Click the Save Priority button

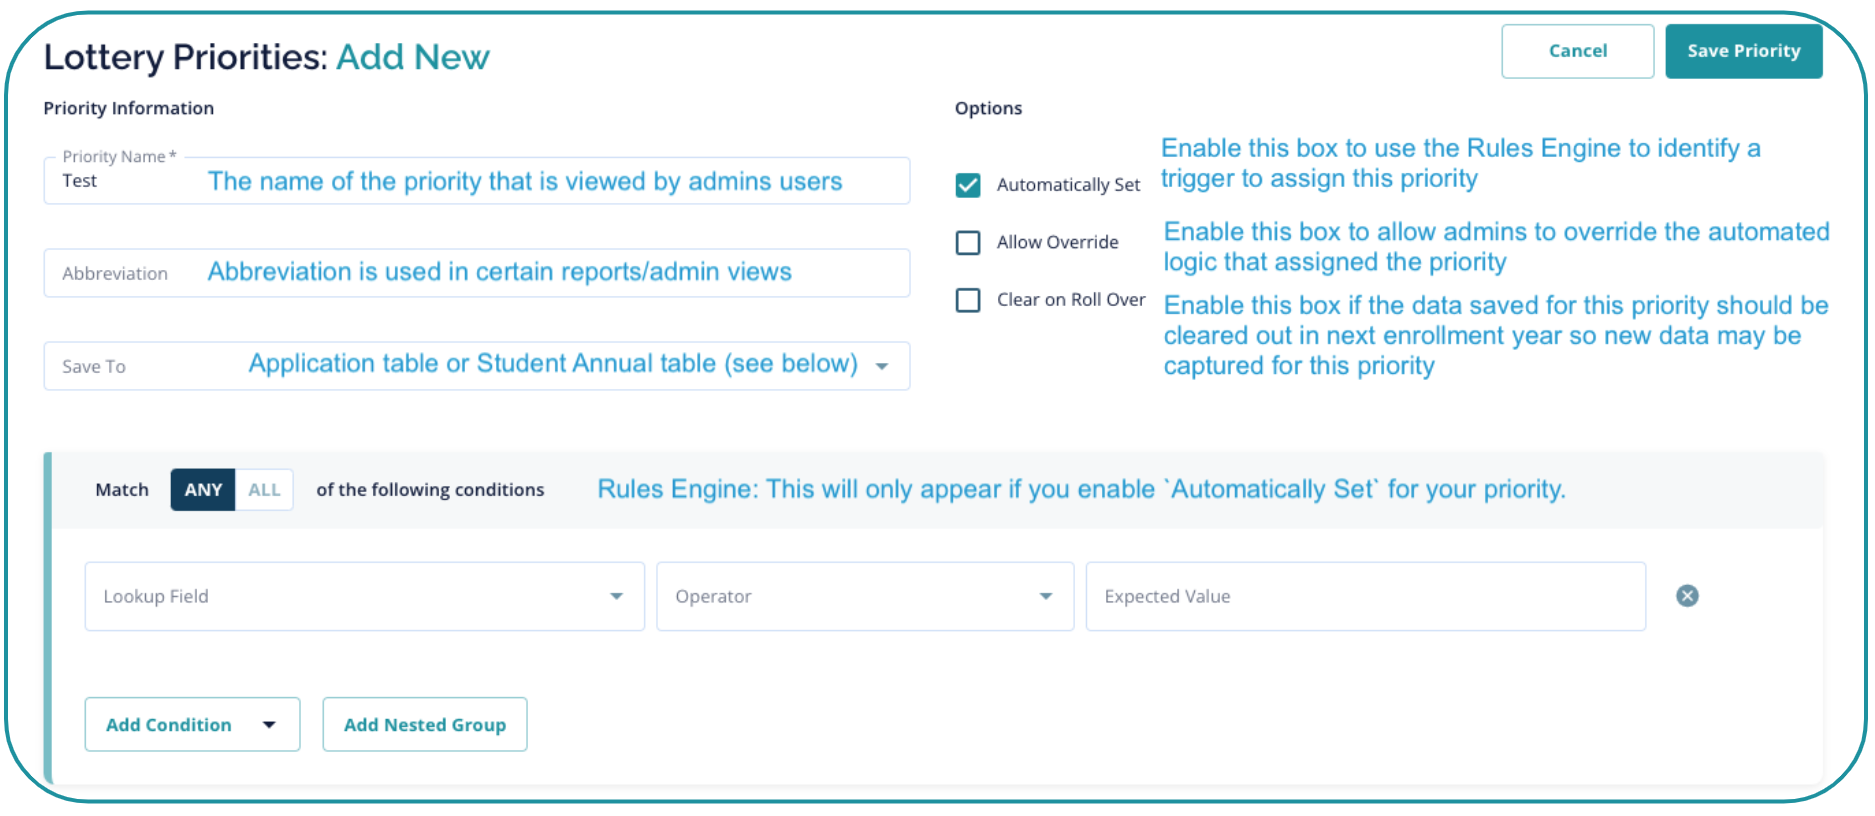1743,51
